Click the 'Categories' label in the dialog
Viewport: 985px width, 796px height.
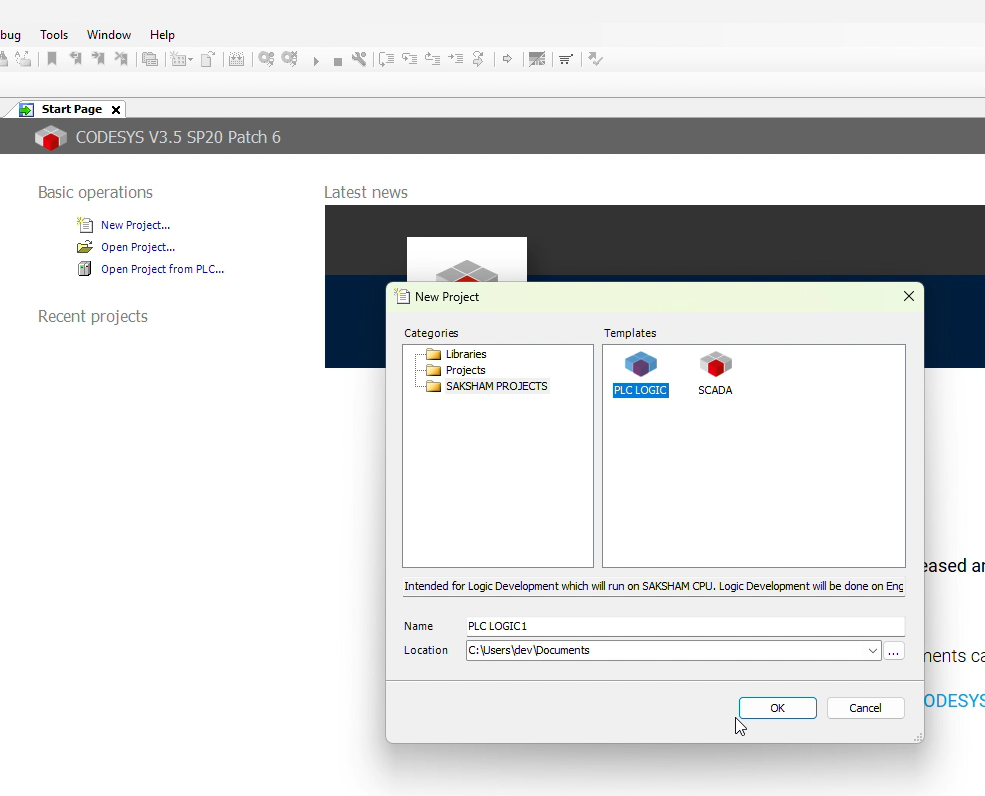[431, 333]
